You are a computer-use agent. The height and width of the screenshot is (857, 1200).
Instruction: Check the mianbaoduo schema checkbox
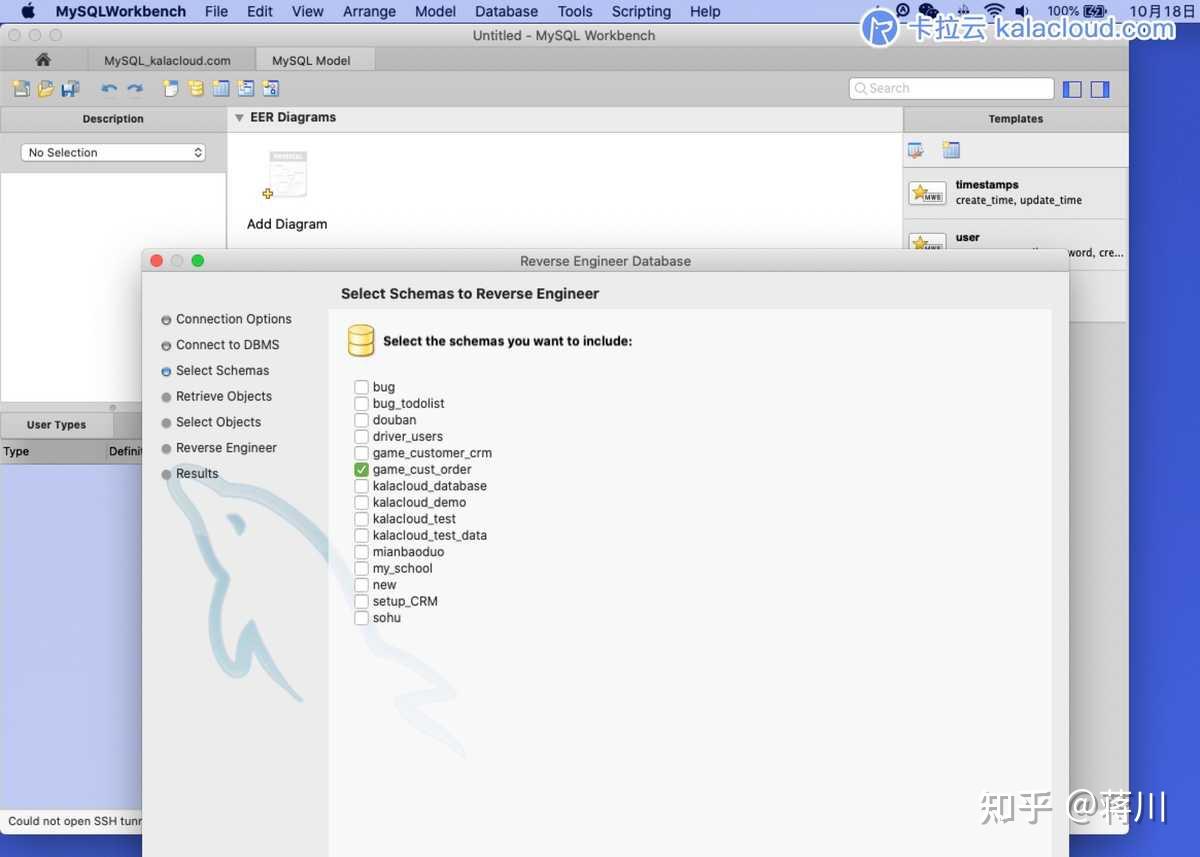click(x=361, y=552)
